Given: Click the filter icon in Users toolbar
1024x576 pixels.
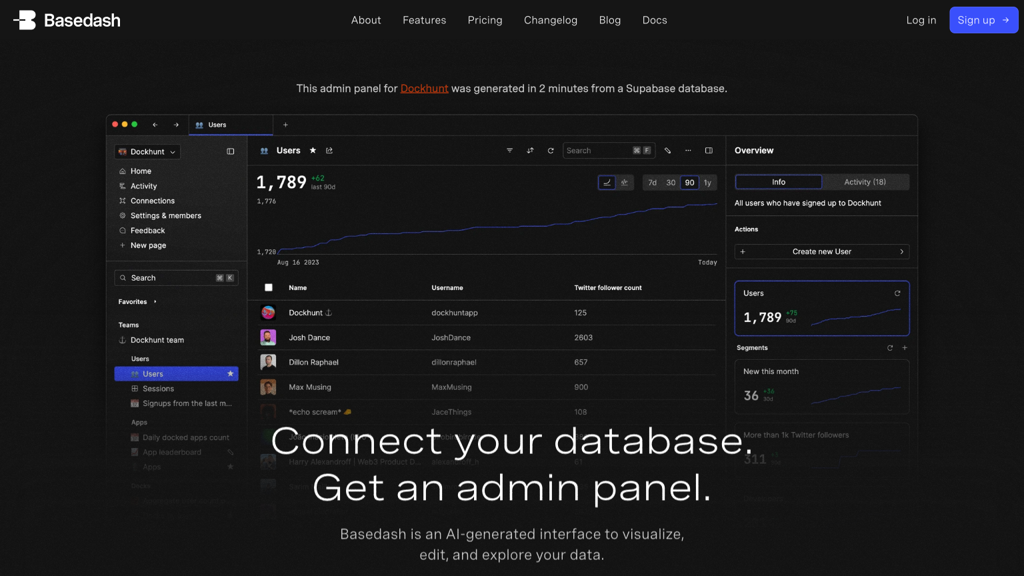Looking at the screenshot, I should pos(510,151).
